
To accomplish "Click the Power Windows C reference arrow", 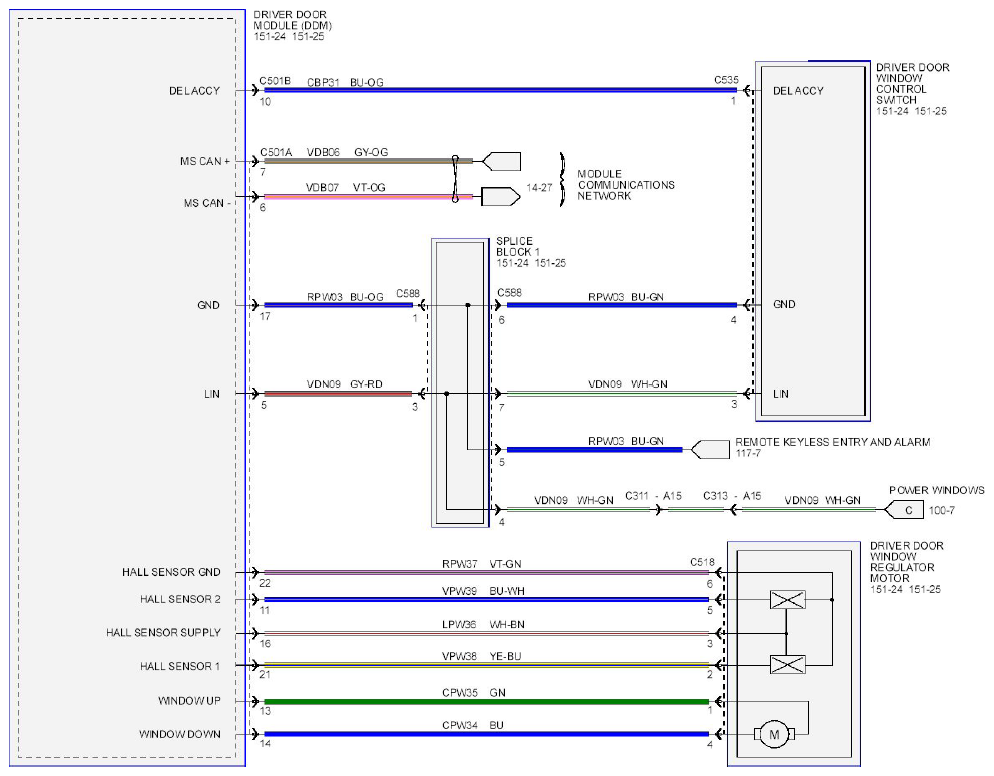I will tap(903, 510).
